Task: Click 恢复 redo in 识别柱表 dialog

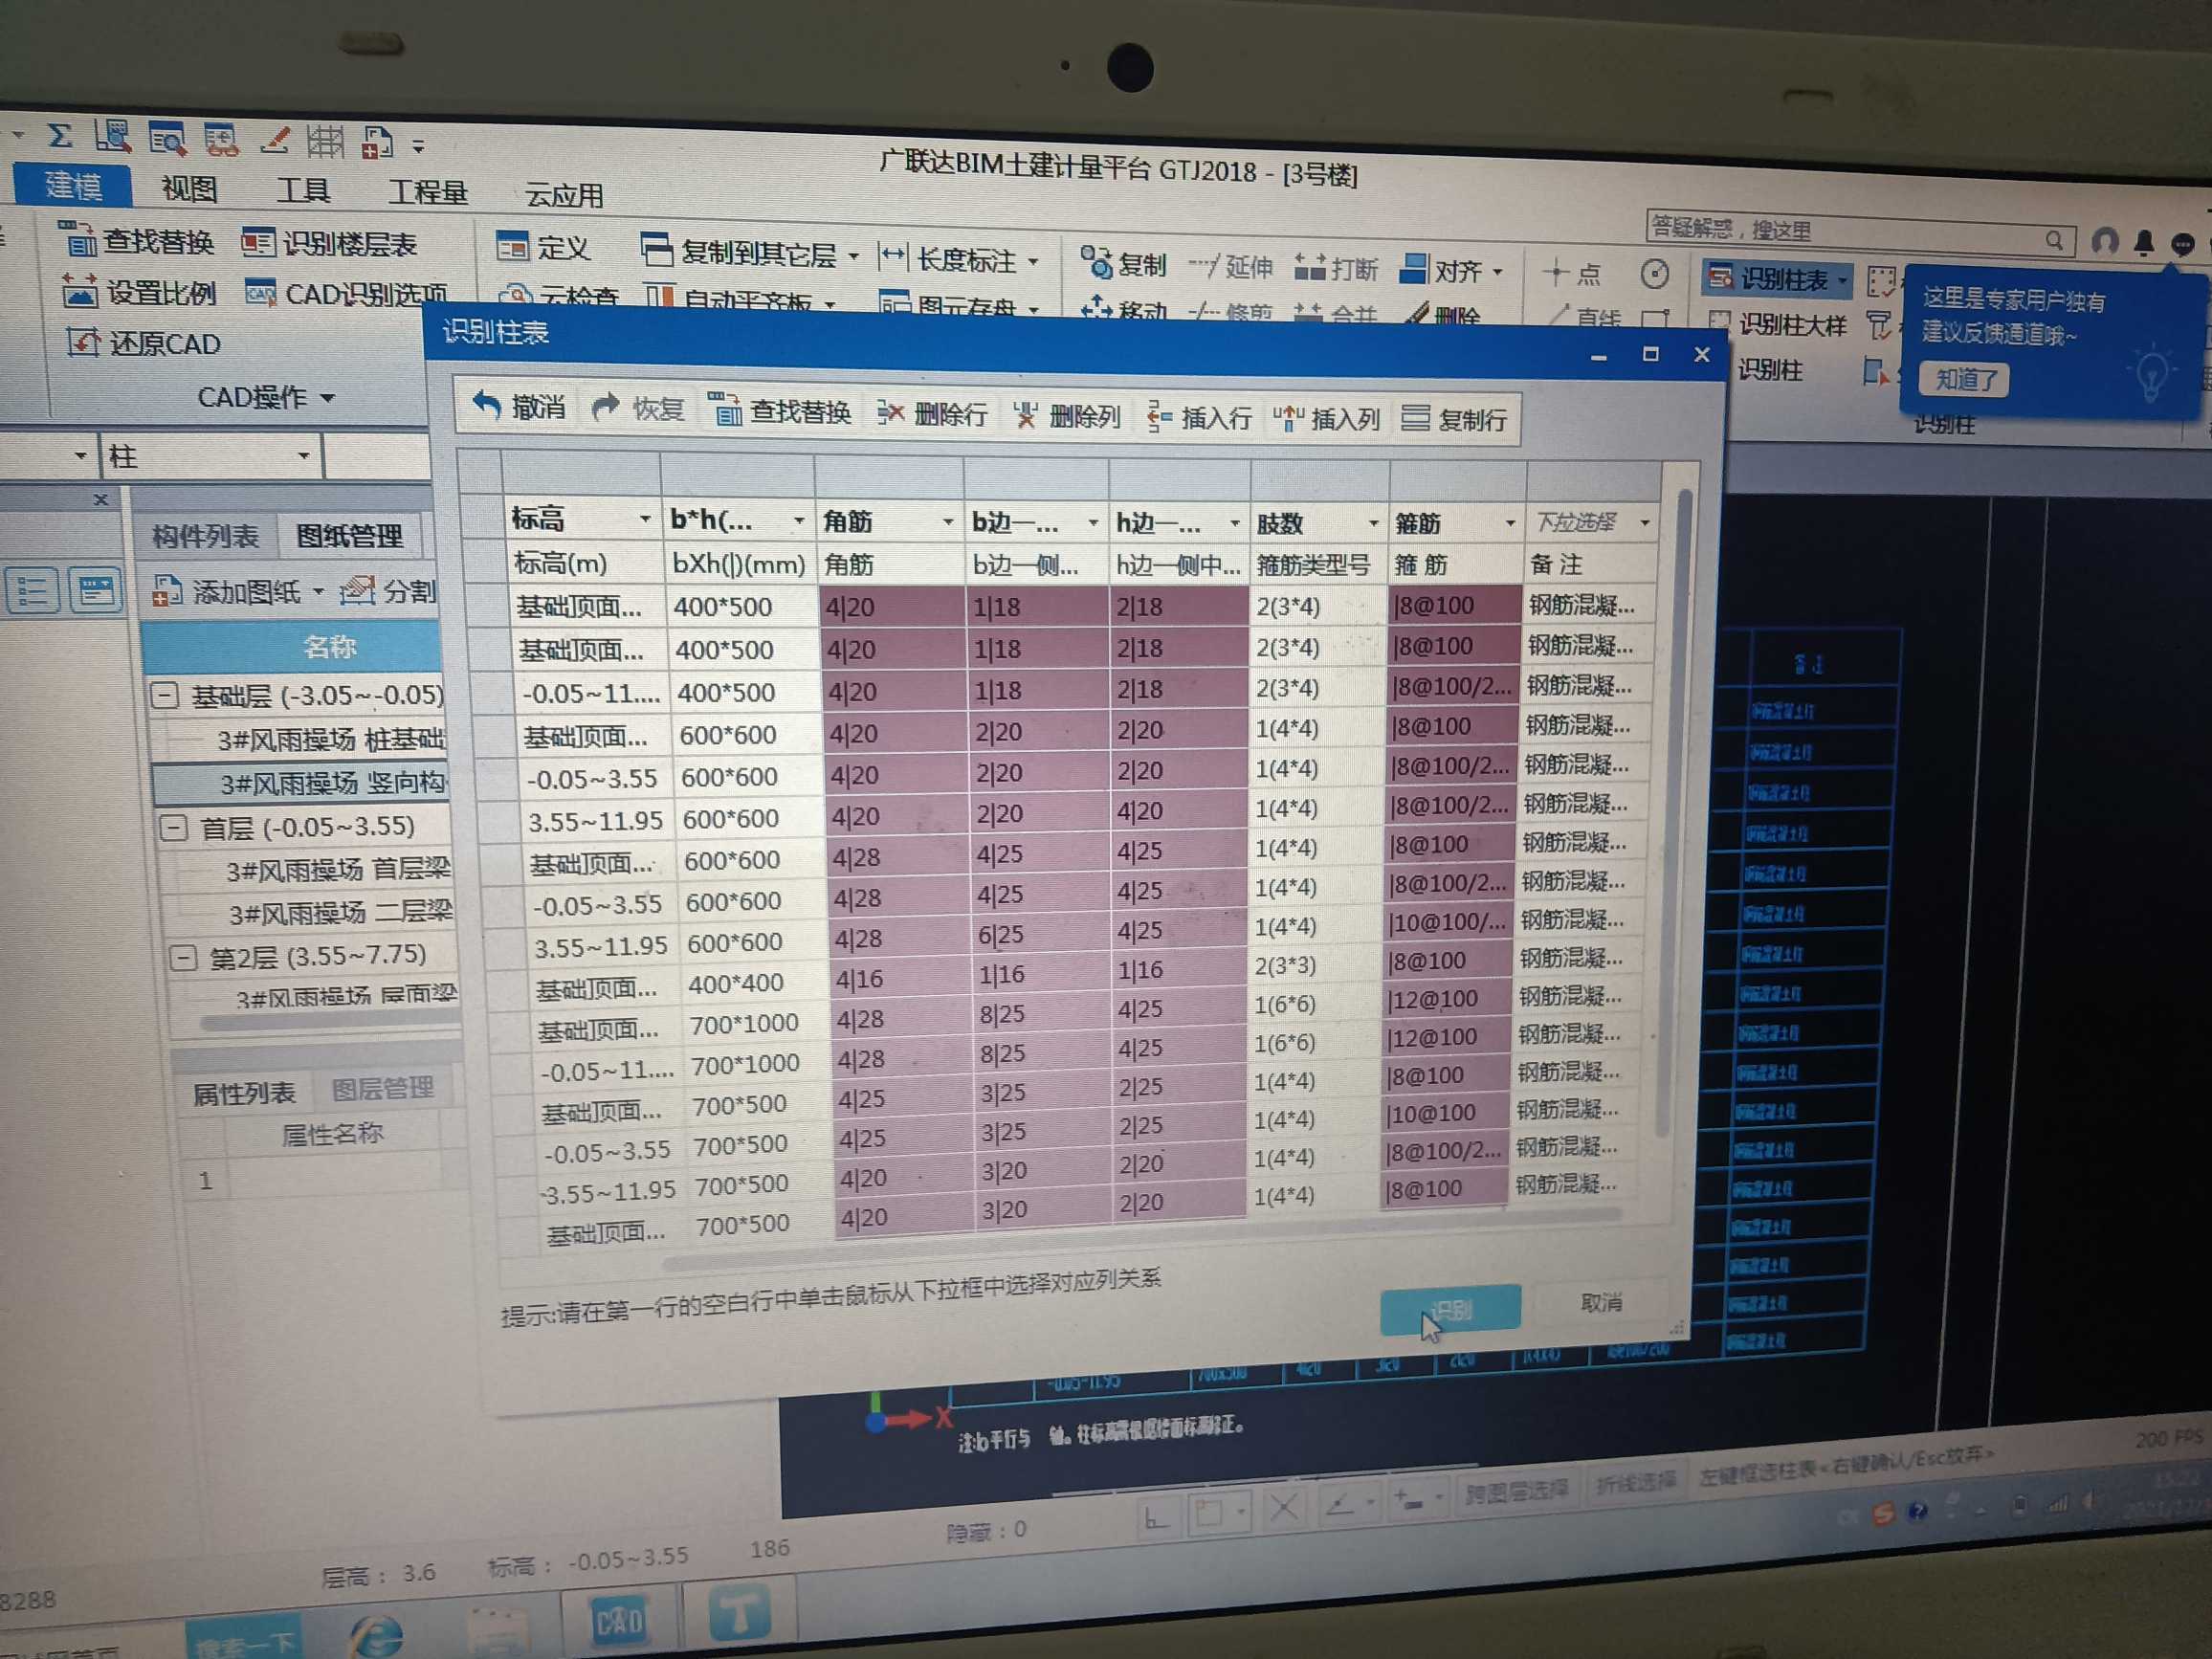Action: (x=638, y=409)
